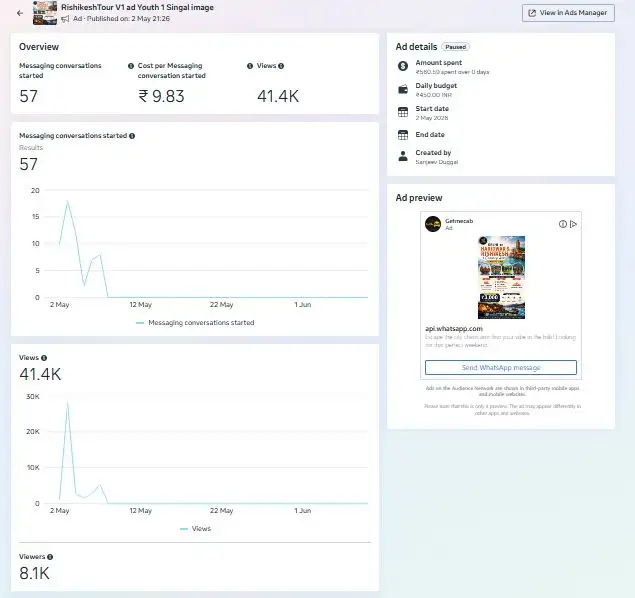Screen dimensions: 635x598
Task: Click the Daily budget wallet icon
Action: pyautogui.click(x=403, y=89)
